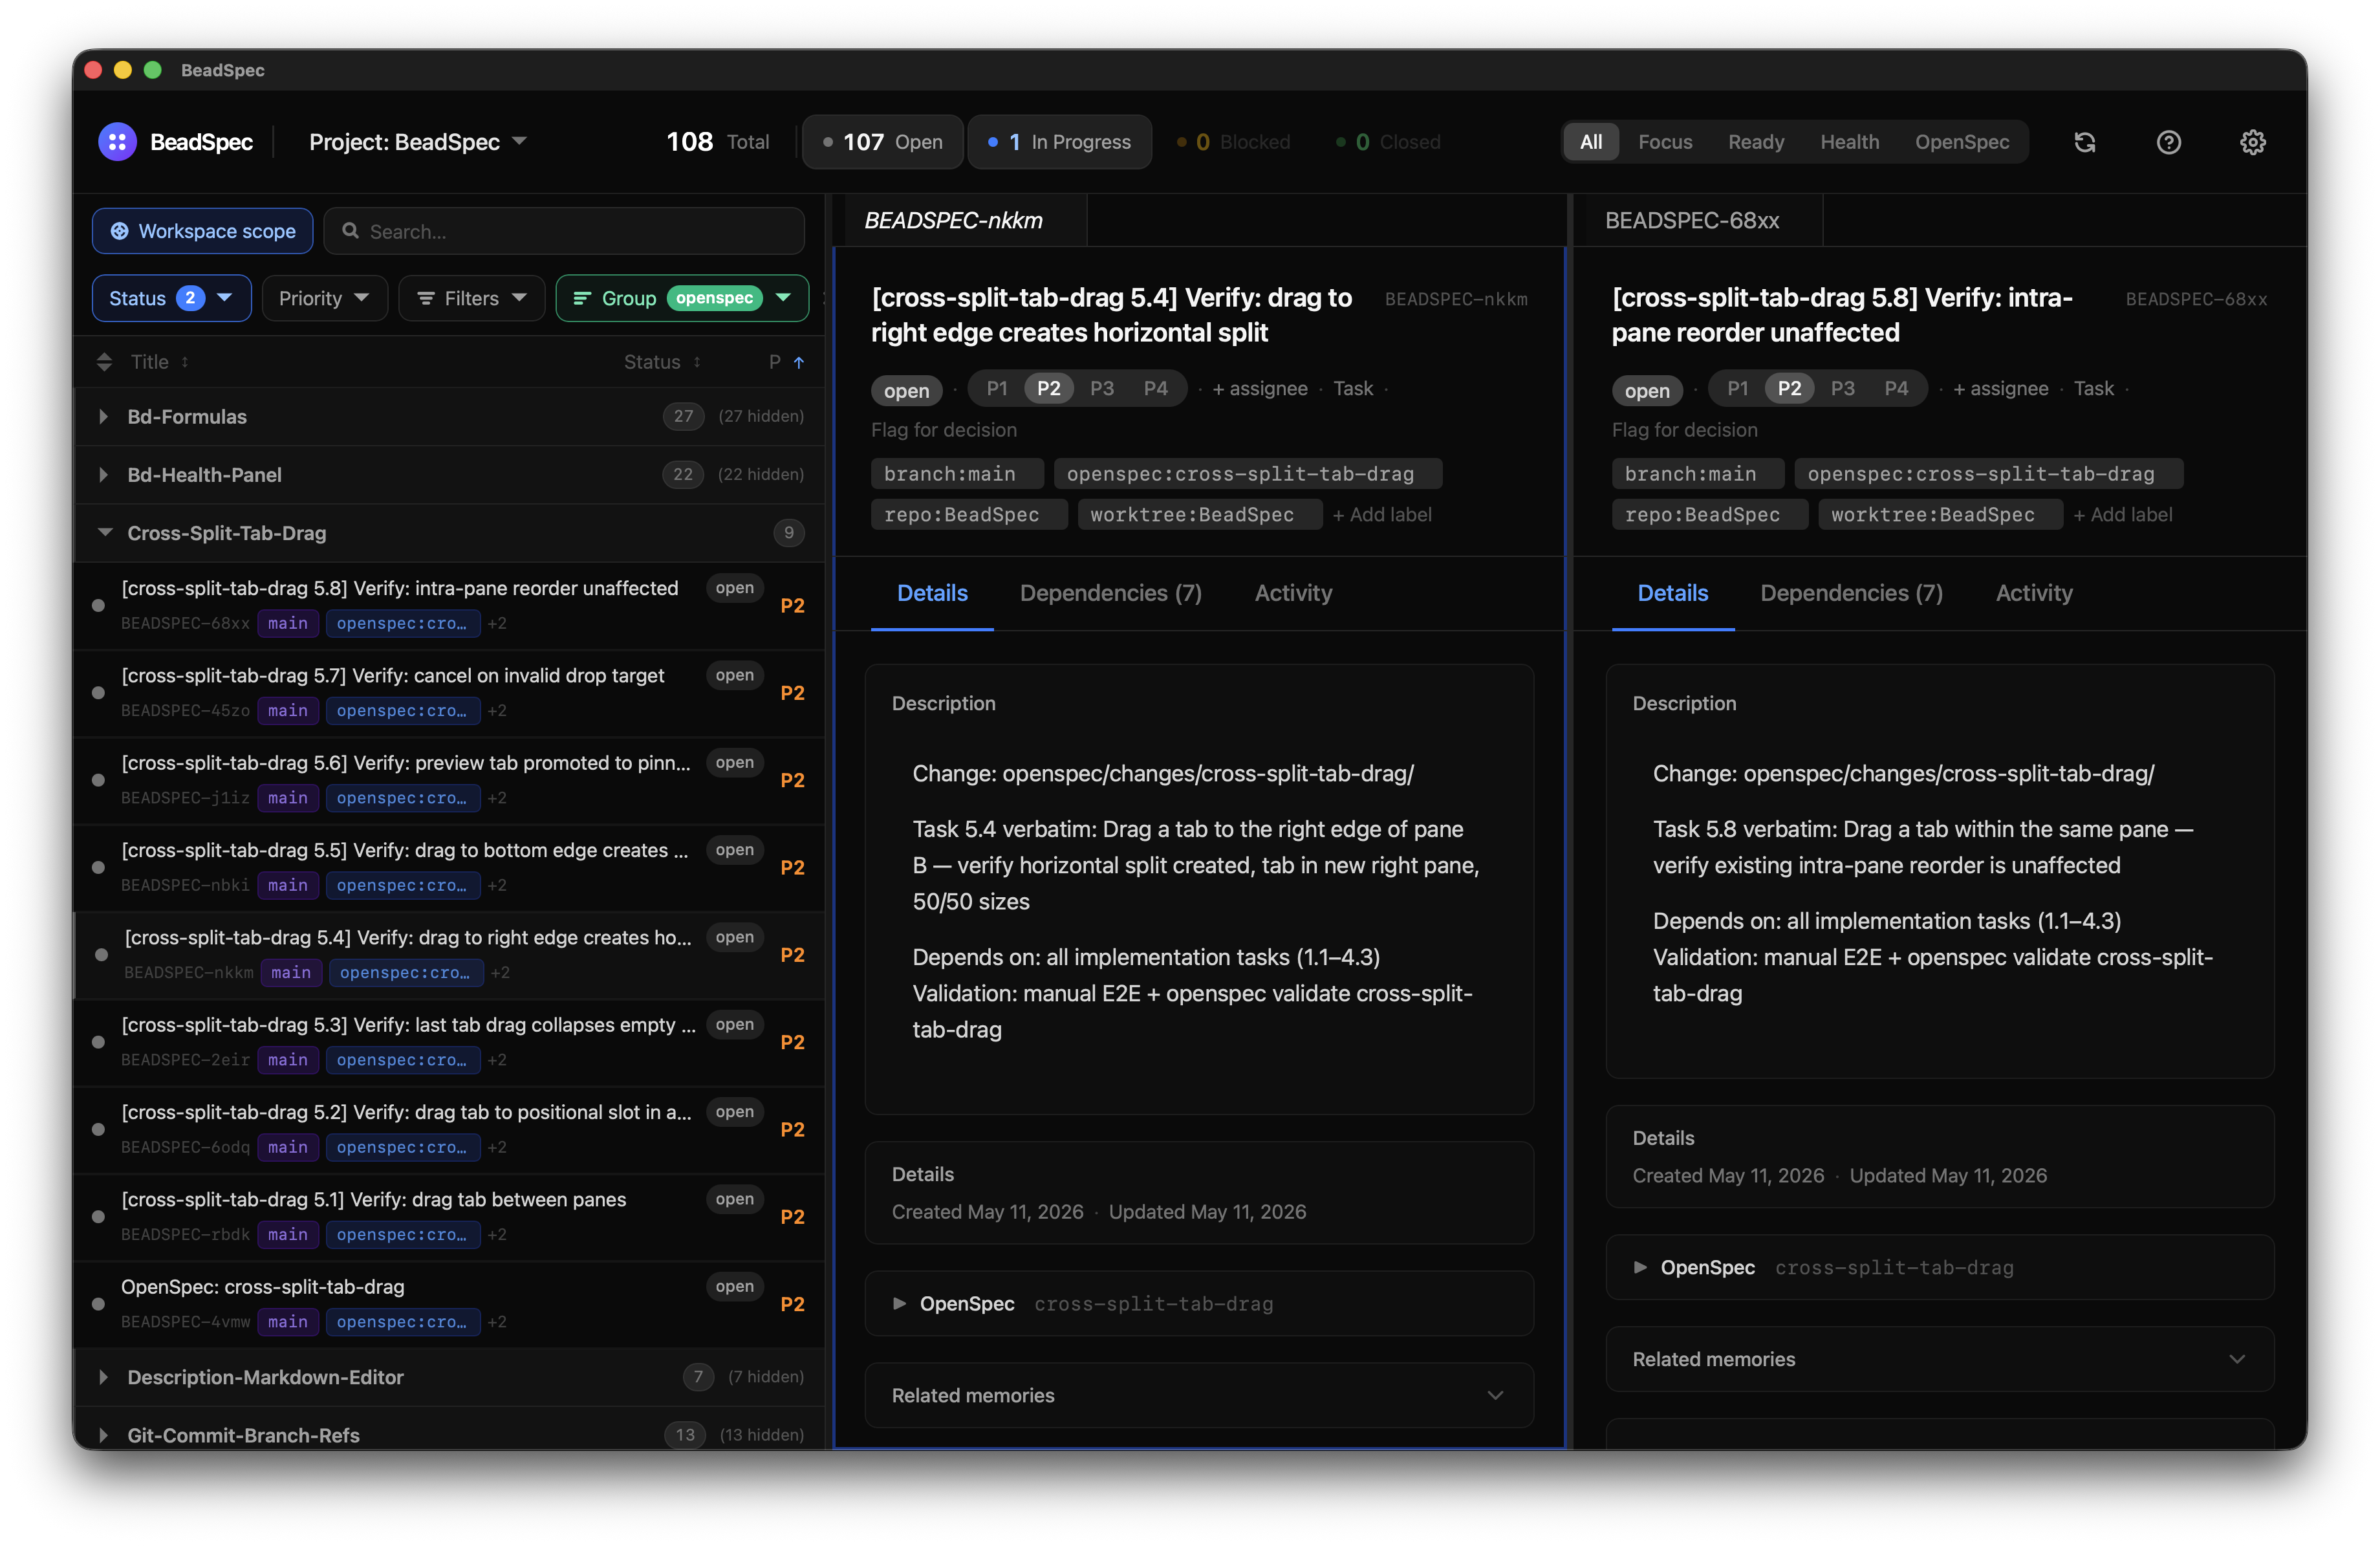The image size is (2380, 1546).
Task: Click the Status column sort indicator
Action: 696,362
